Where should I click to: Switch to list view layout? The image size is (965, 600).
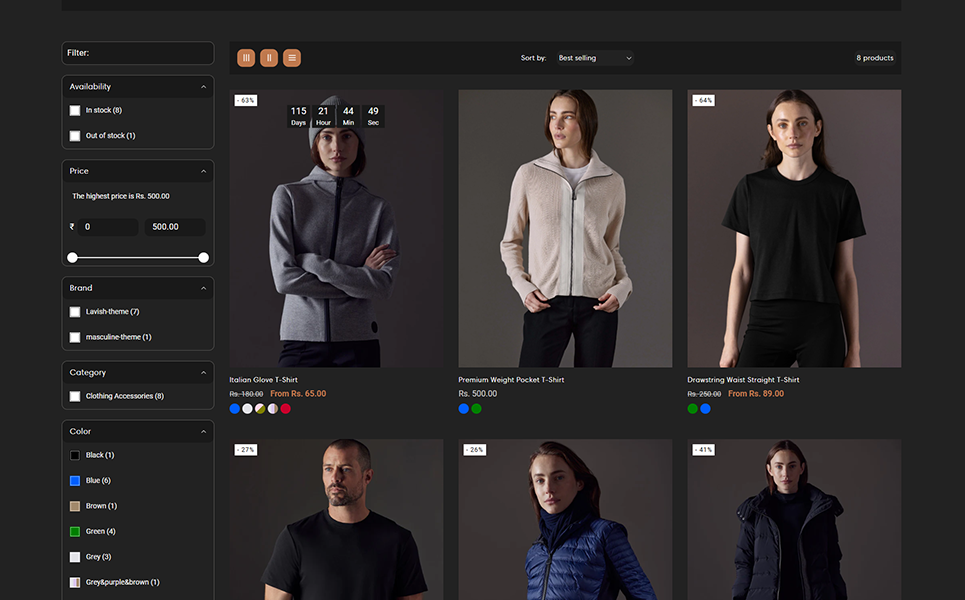[292, 58]
